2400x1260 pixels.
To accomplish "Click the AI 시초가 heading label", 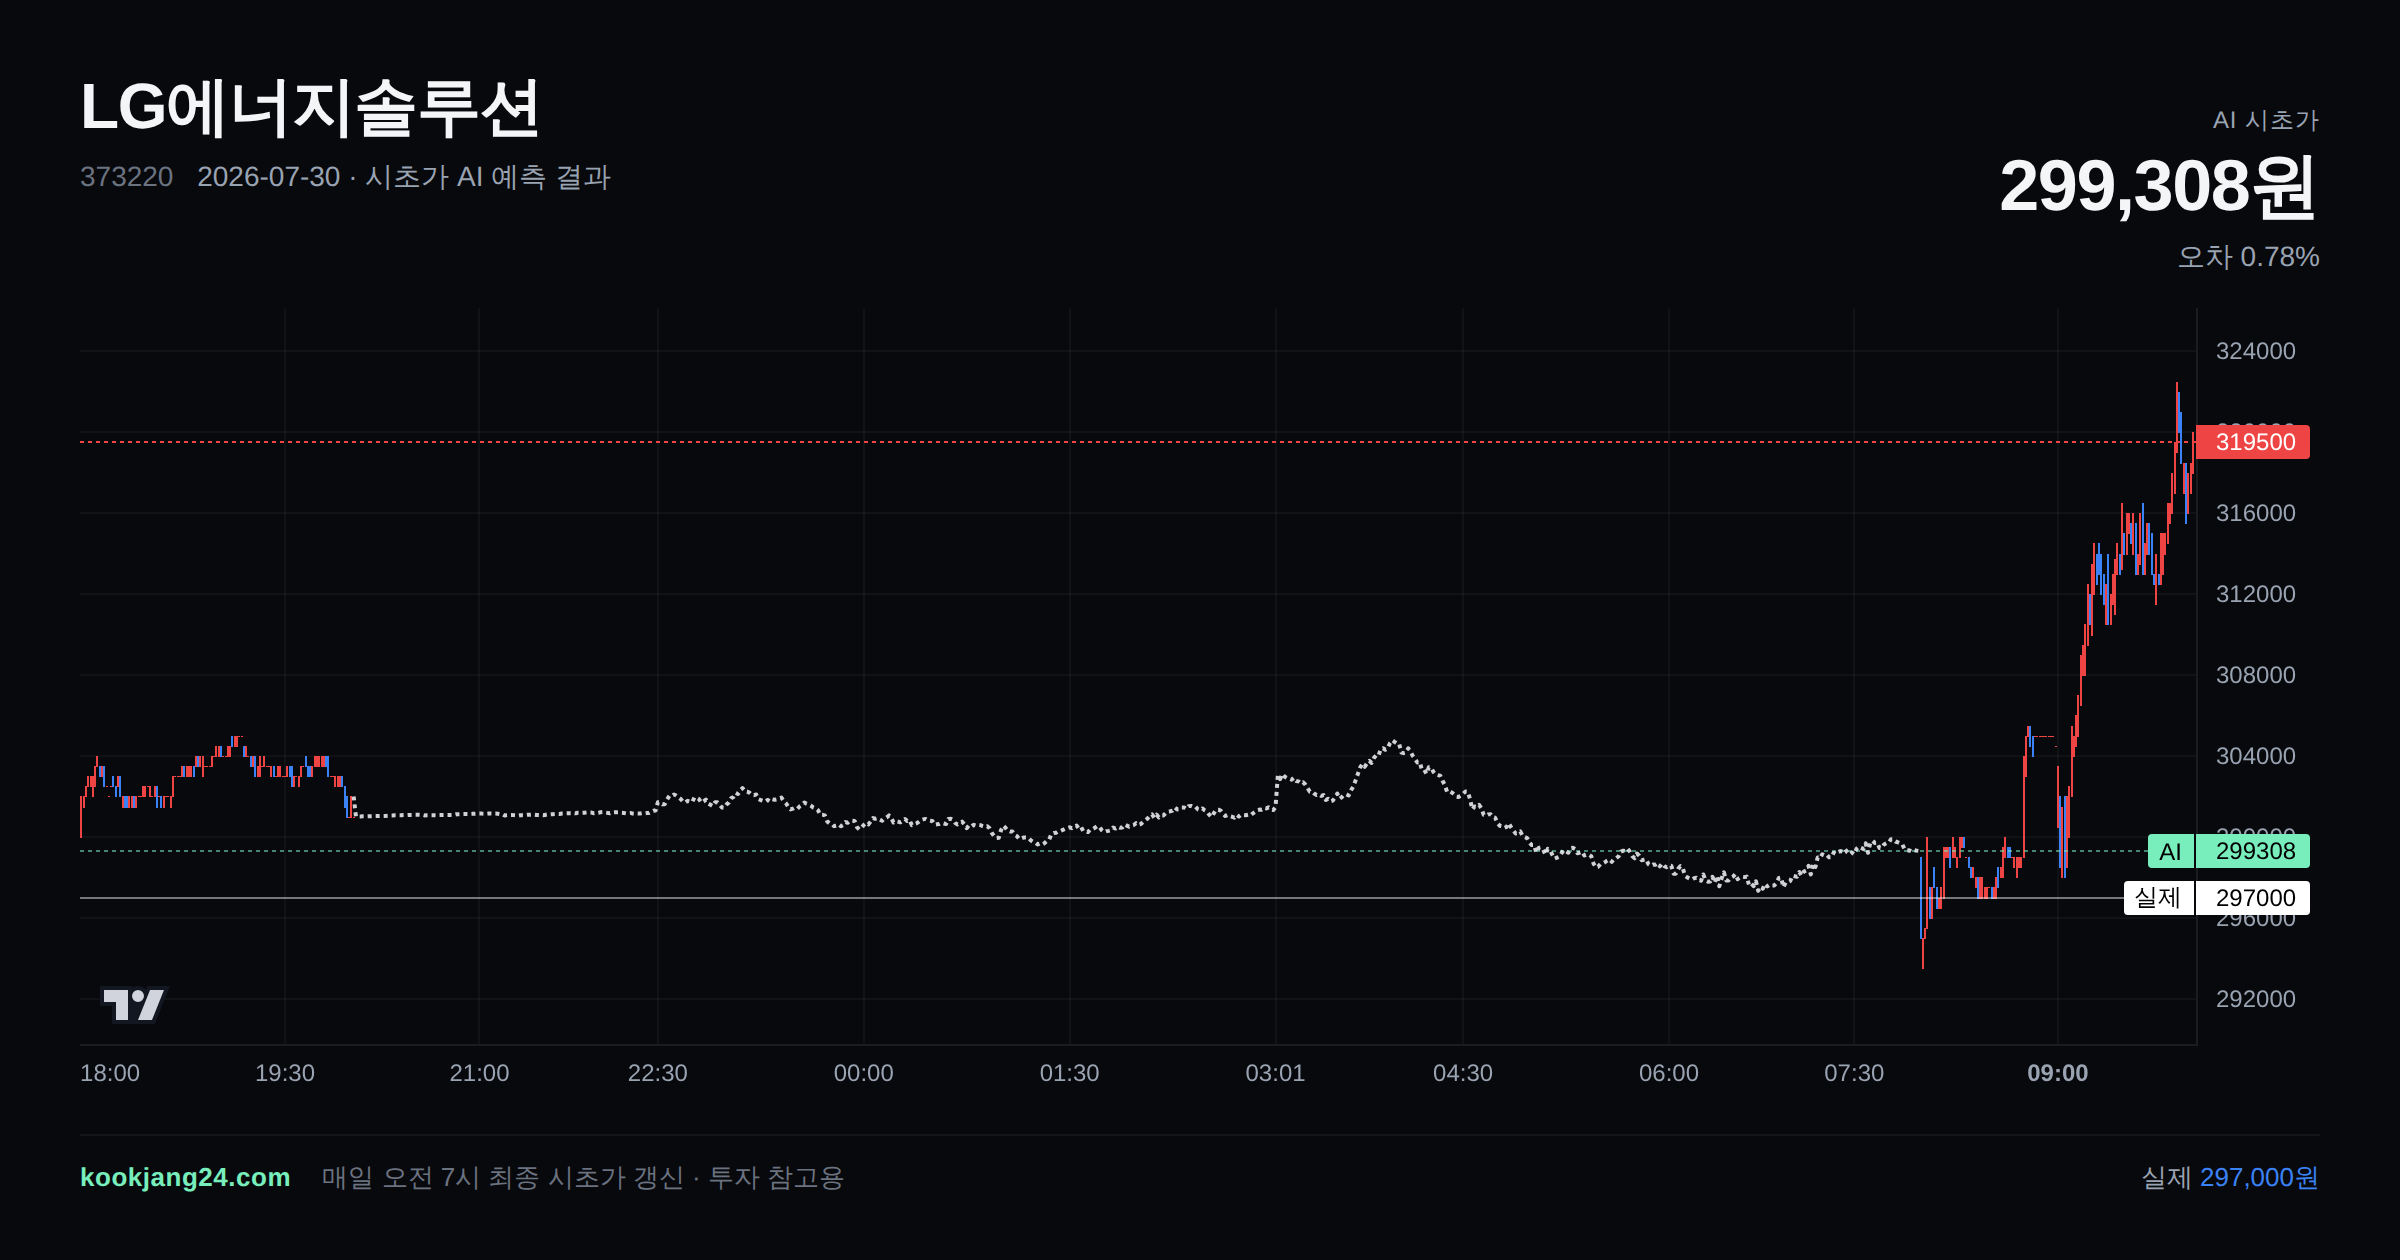I will click(x=2265, y=120).
